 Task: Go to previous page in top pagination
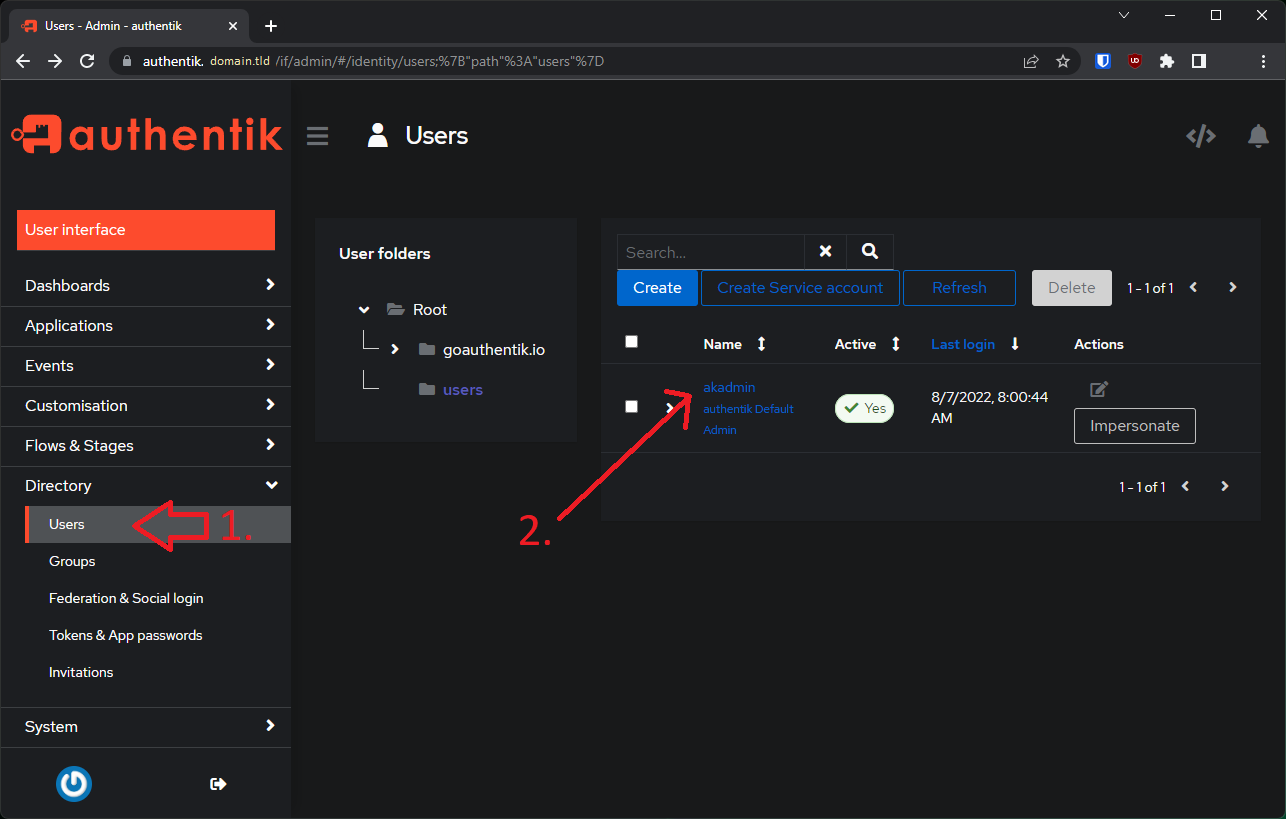pos(1193,287)
